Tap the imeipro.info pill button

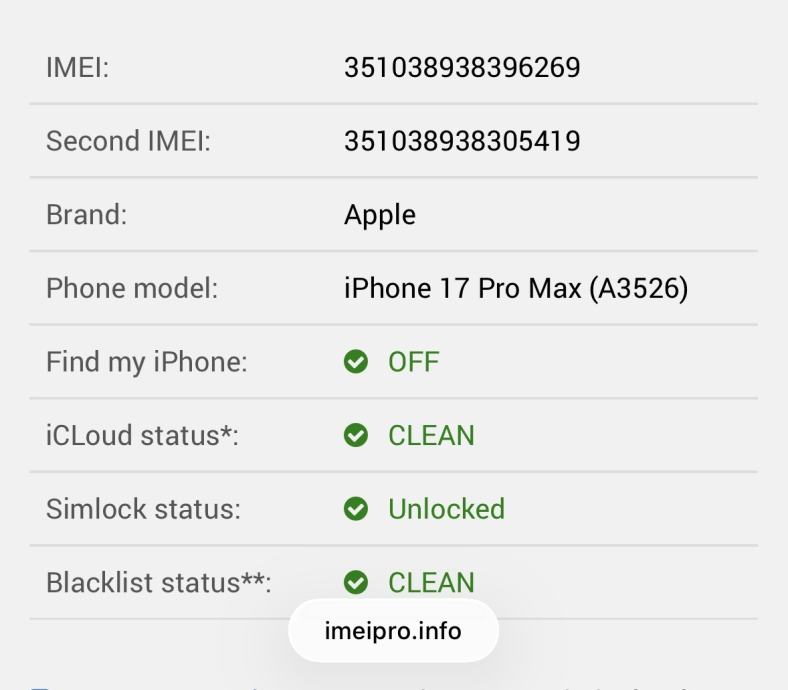click(393, 631)
